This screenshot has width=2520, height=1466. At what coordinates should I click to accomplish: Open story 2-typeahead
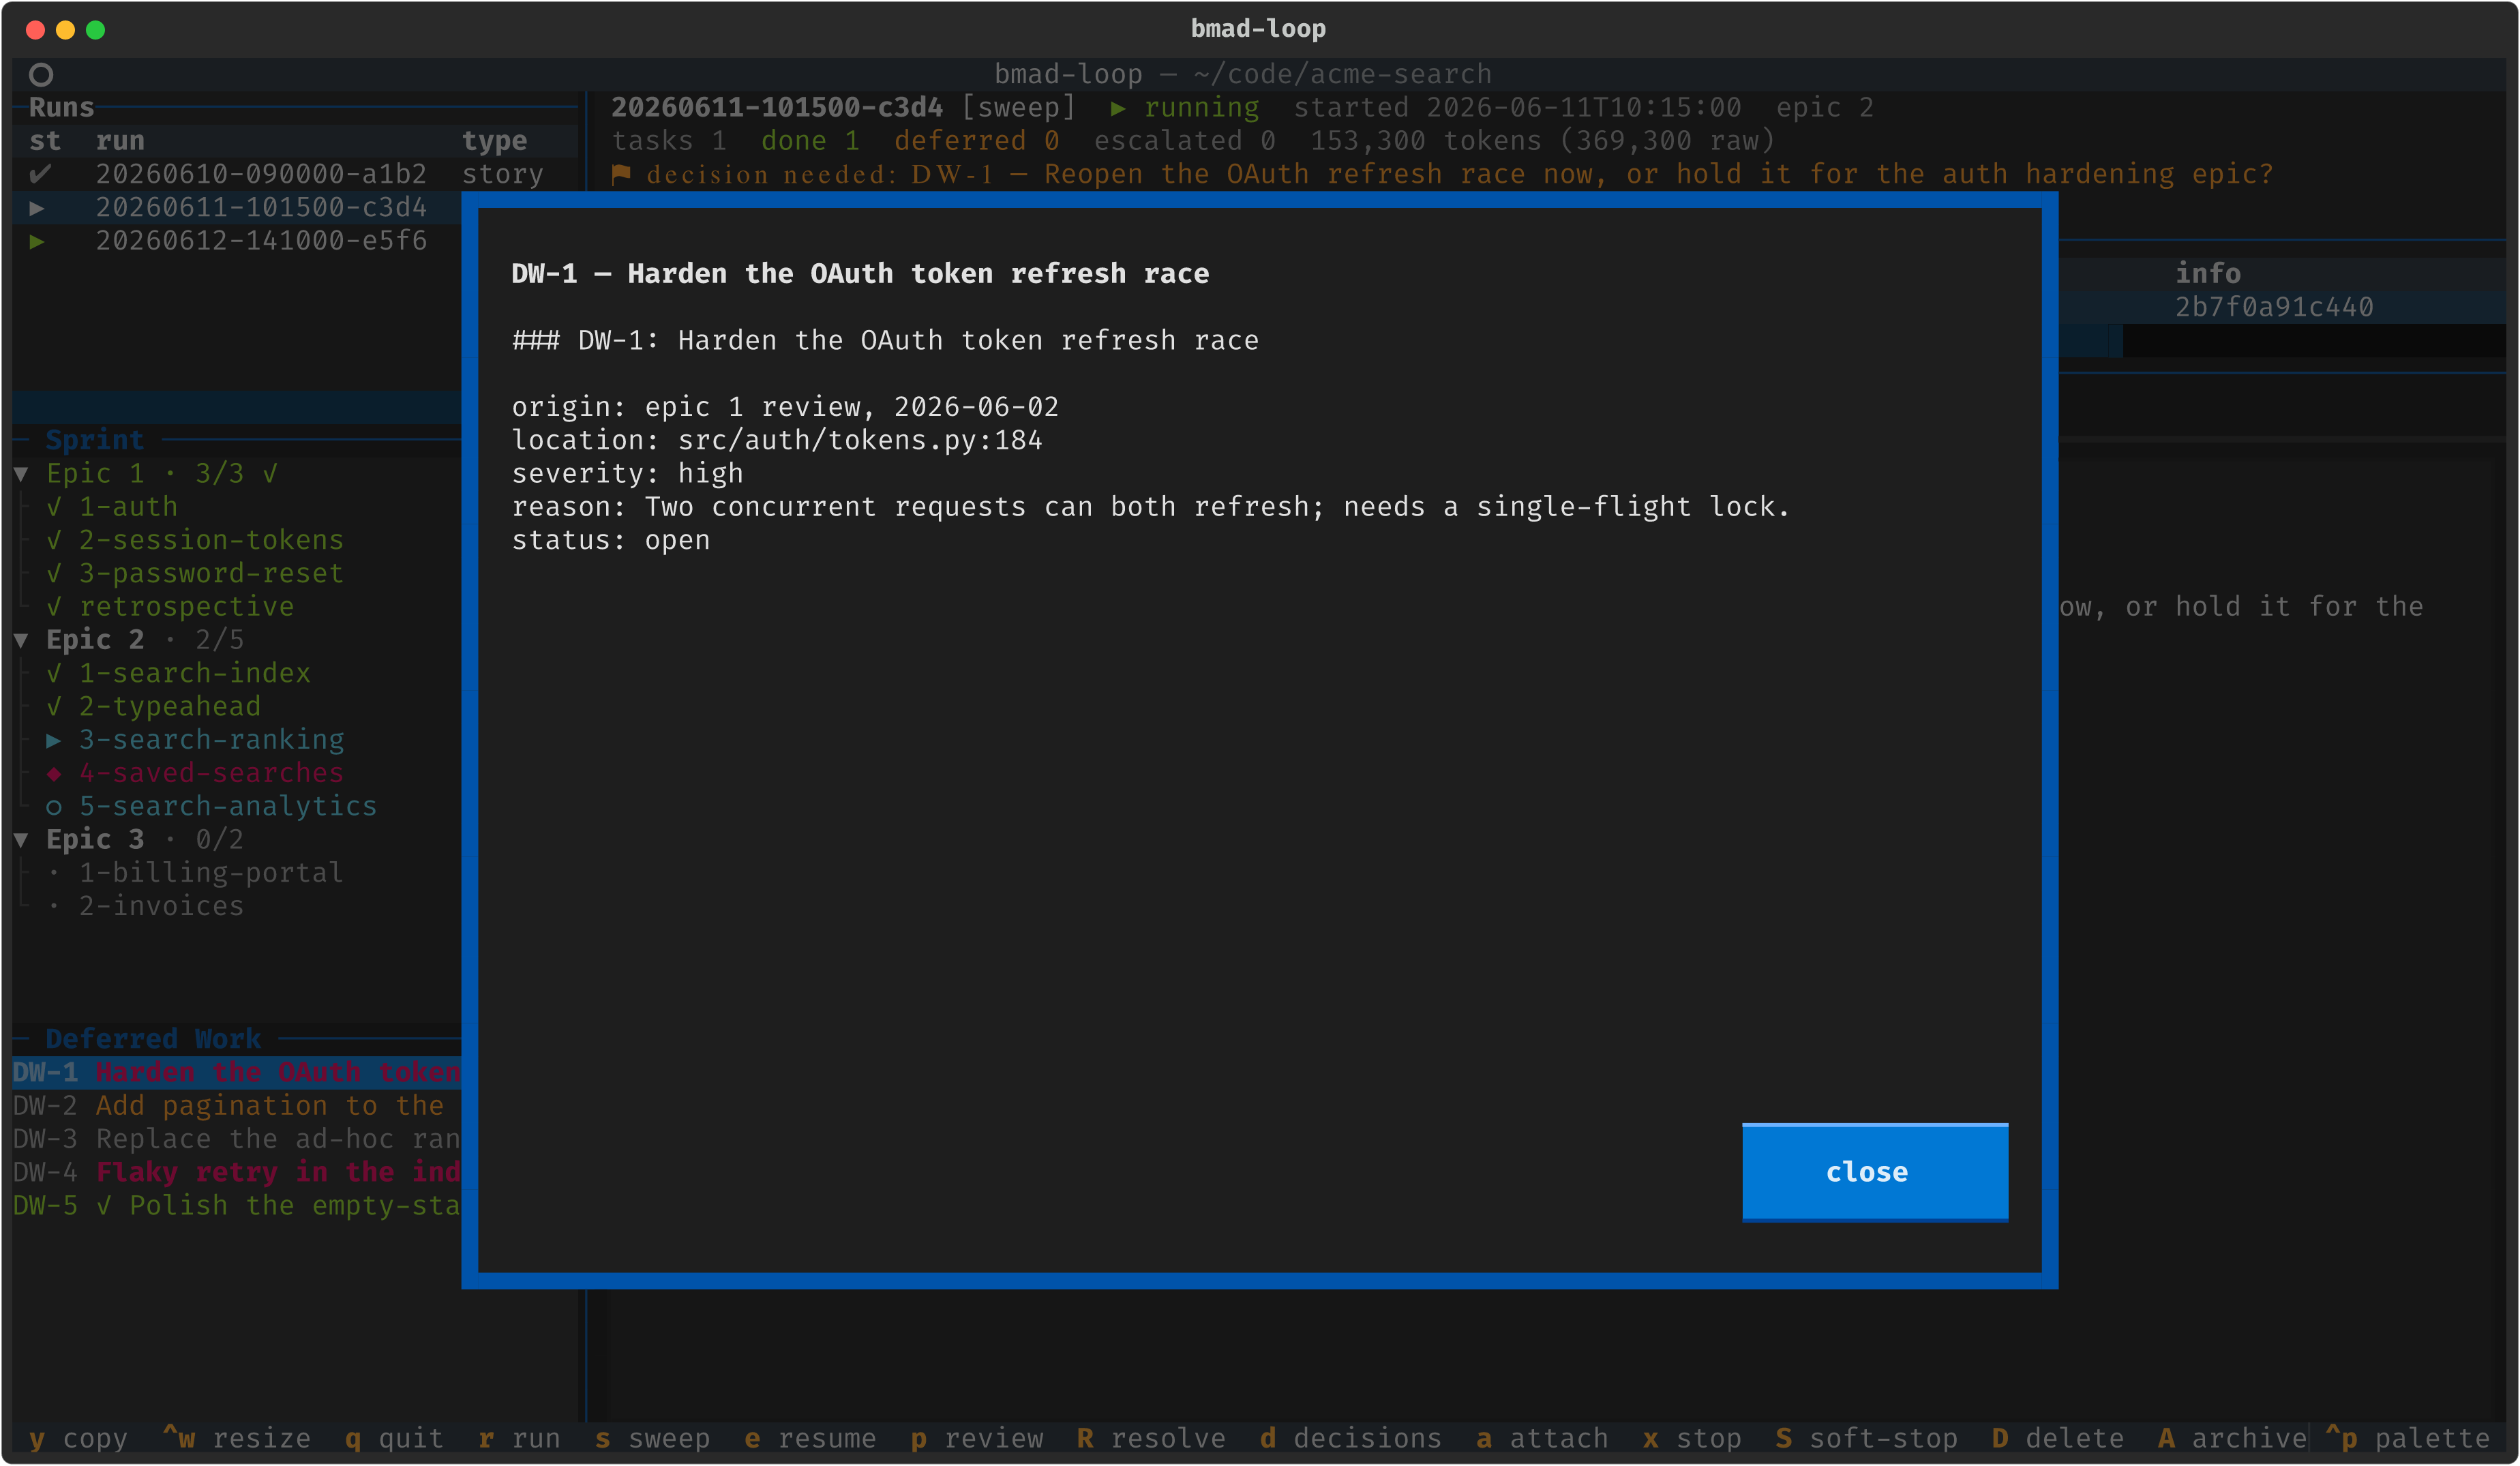170,707
